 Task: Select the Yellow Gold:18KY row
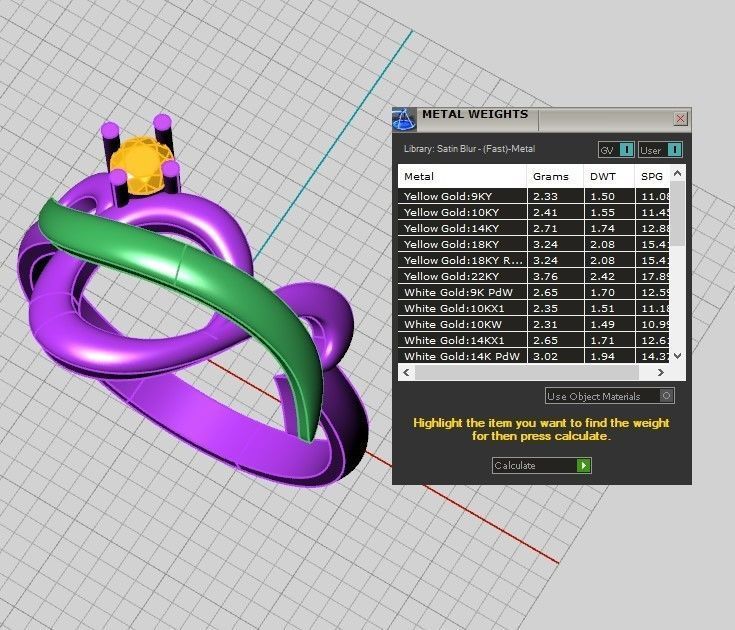pyautogui.click(x=533, y=244)
